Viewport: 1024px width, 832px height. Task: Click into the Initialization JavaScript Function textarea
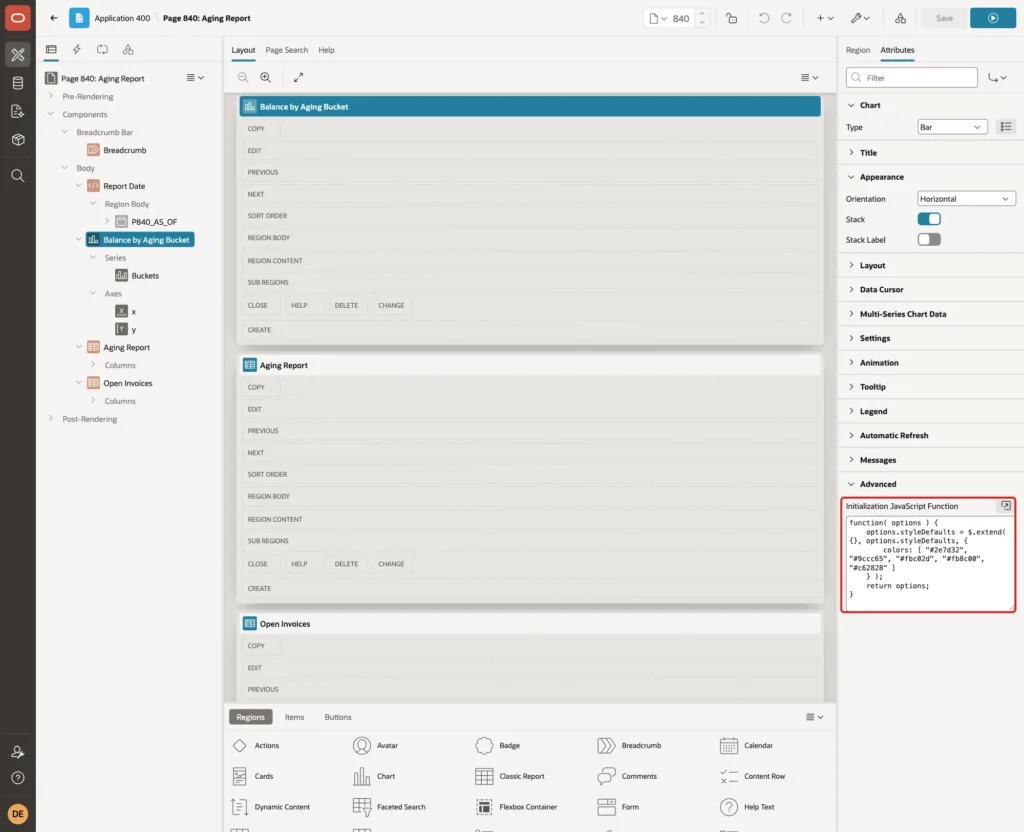(x=929, y=563)
